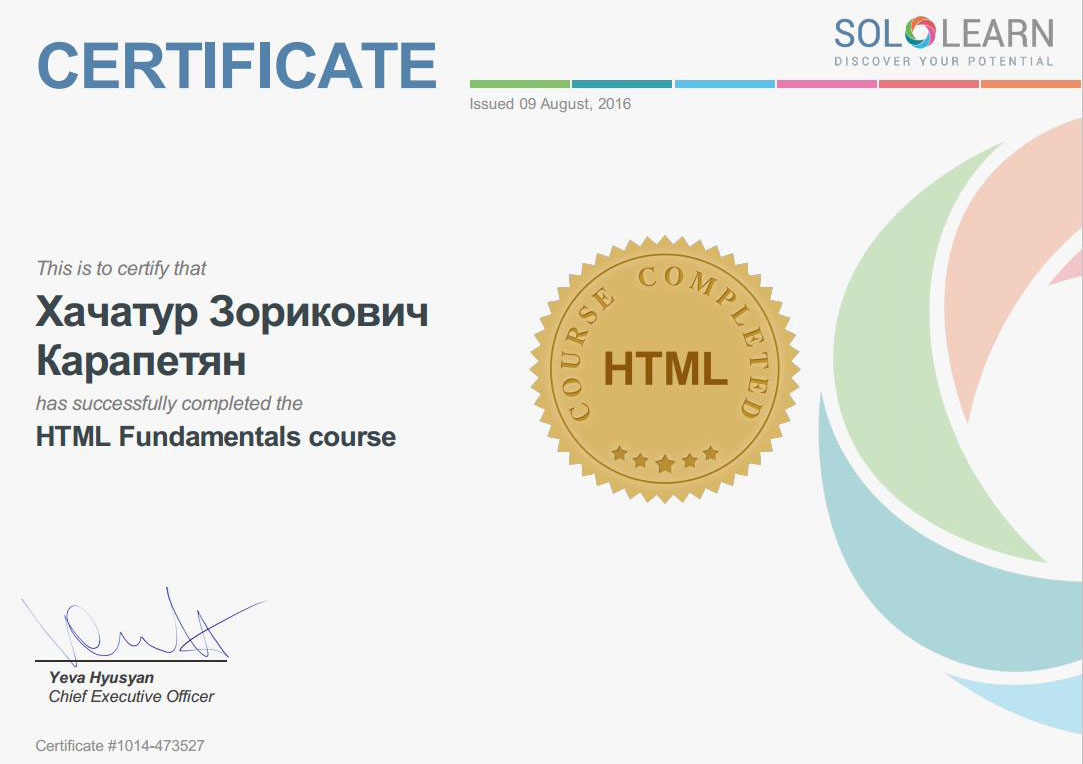Click the HTML text on the gold seal
The width and height of the screenshot is (1083, 764).
[665, 368]
